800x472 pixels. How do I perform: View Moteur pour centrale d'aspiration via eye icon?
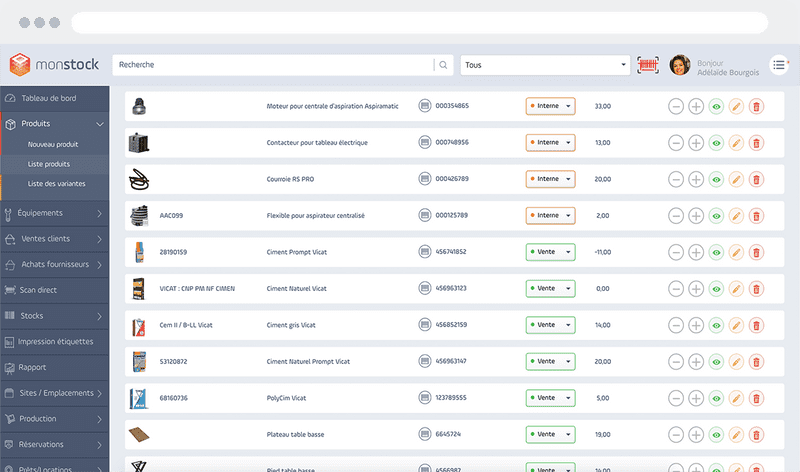click(716, 106)
